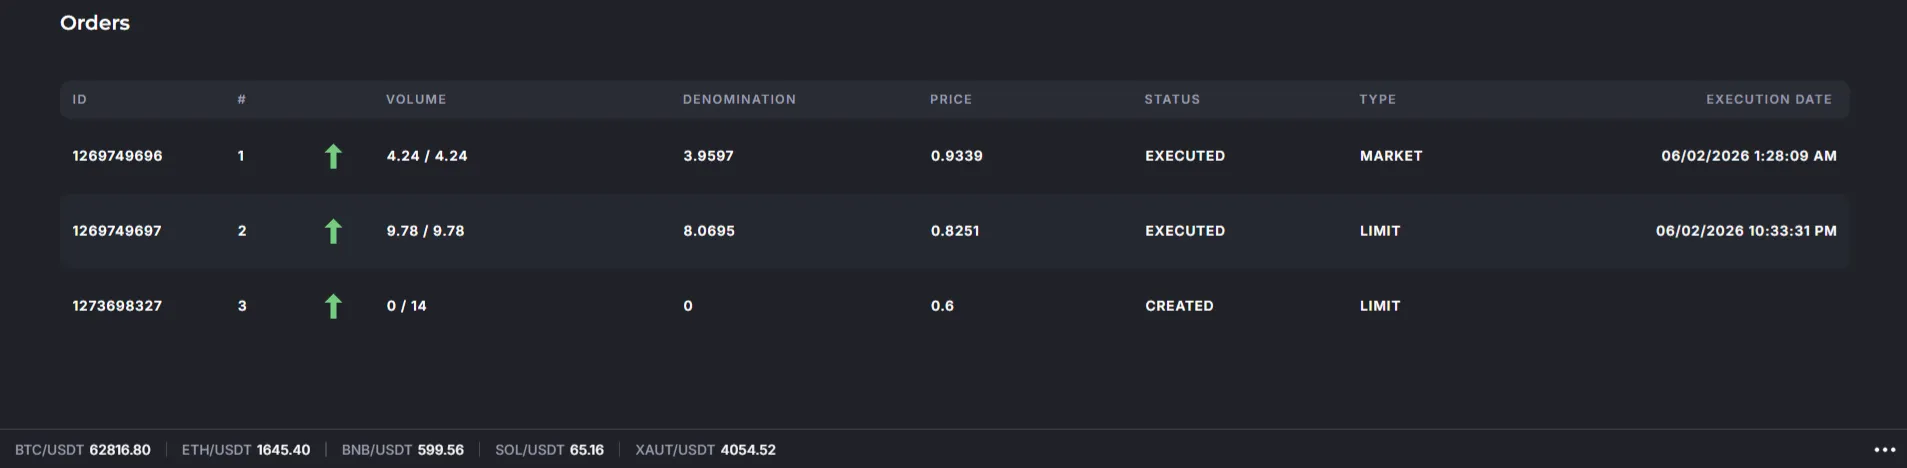Click EXECUTED status of order 1269749696
Viewport: 1907px width, 468px height.
(x=1185, y=156)
